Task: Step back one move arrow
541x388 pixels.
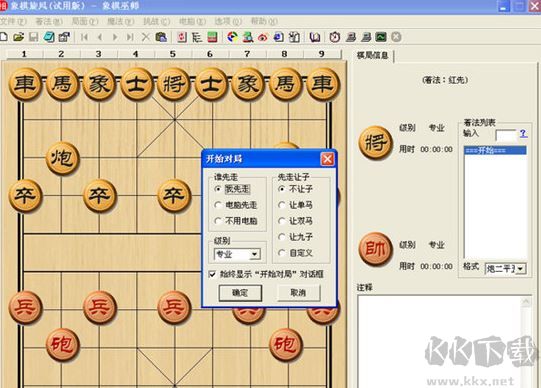Action: [x=100, y=37]
